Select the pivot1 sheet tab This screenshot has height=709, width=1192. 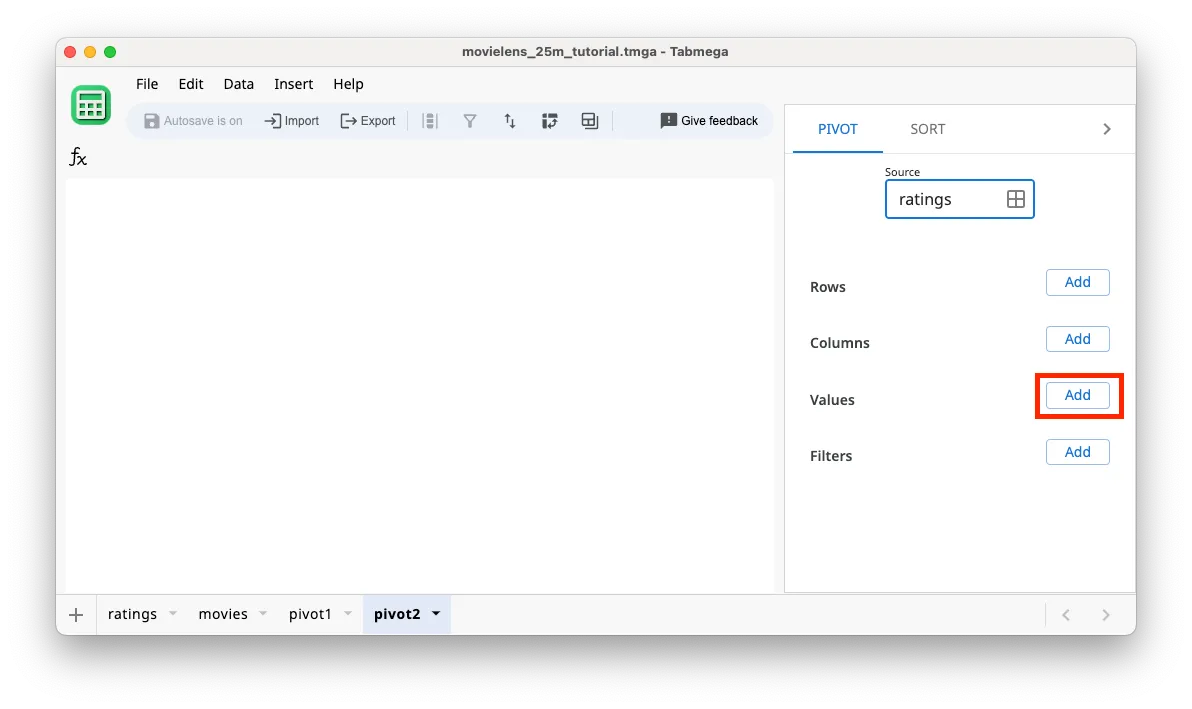click(312, 614)
